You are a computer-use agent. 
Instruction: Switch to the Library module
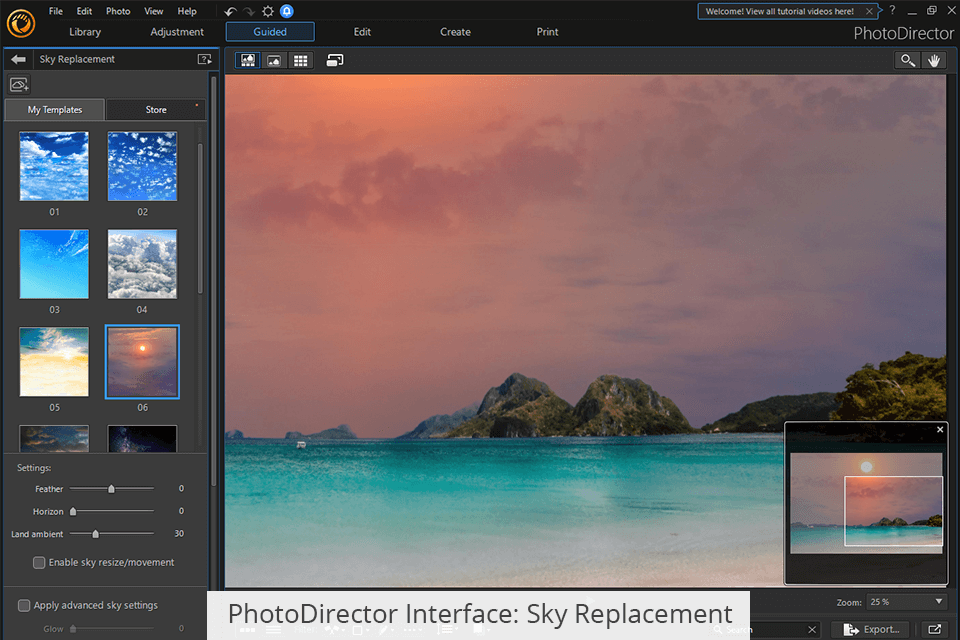click(x=84, y=32)
